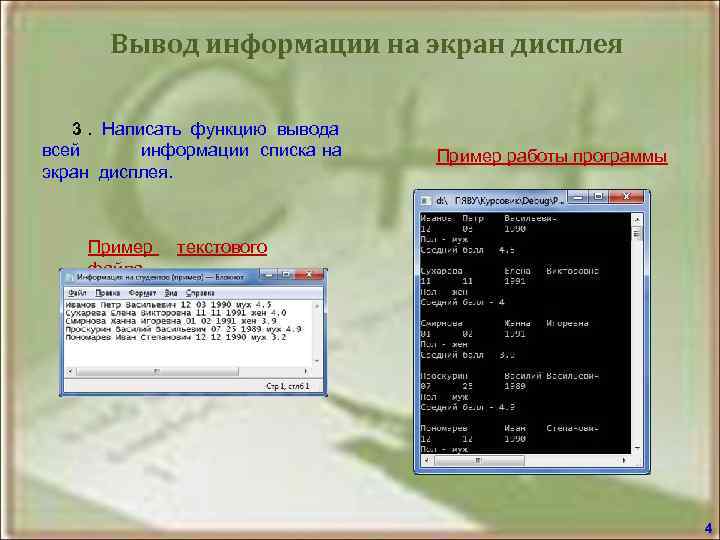The height and width of the screenshot is (540, 720).
Task: Click the console horizontal scrollbar thumb
Action: click(478, 460)
